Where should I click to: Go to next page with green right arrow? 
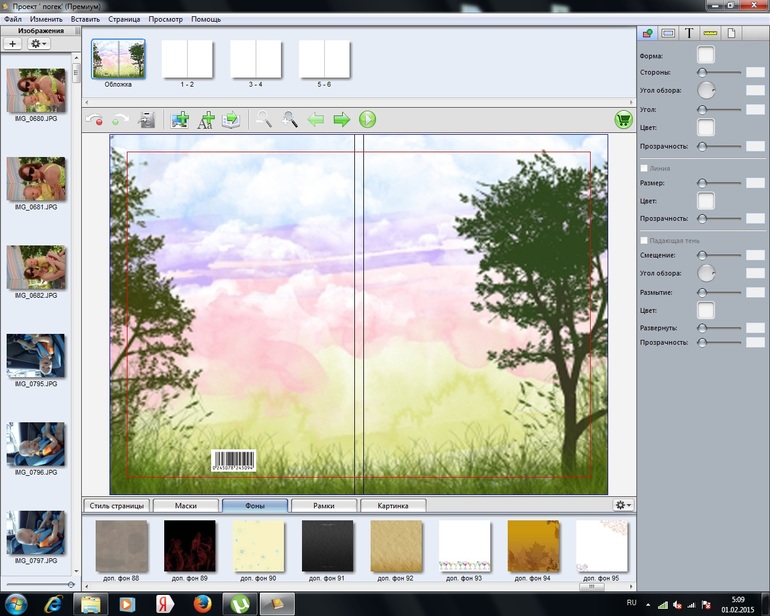point(342,120)
